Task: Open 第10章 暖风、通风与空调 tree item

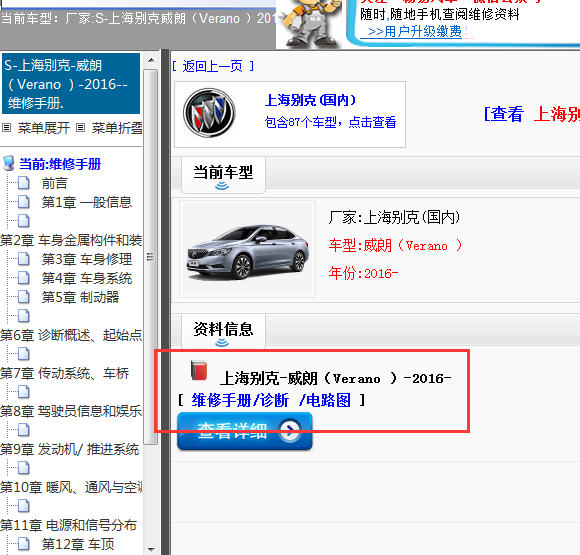Action: tap(71, 487)
